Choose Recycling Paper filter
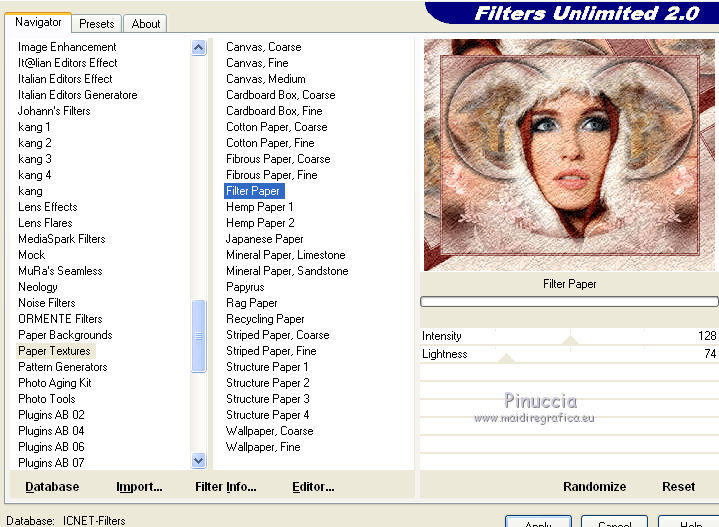 point(265,319)
